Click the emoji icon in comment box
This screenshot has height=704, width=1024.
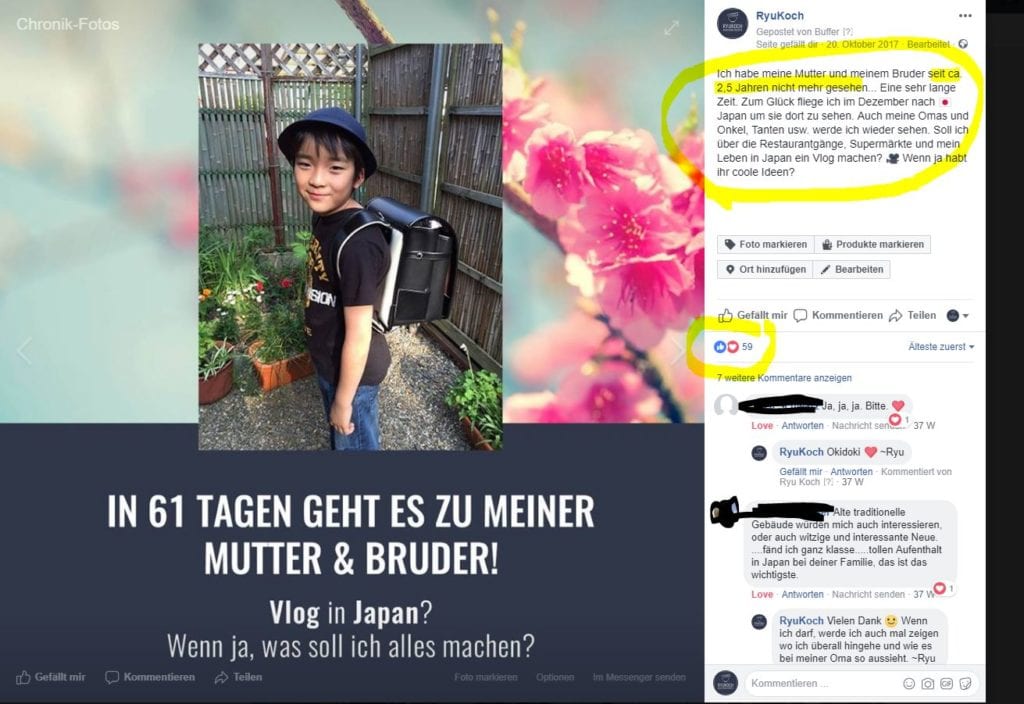908,683
